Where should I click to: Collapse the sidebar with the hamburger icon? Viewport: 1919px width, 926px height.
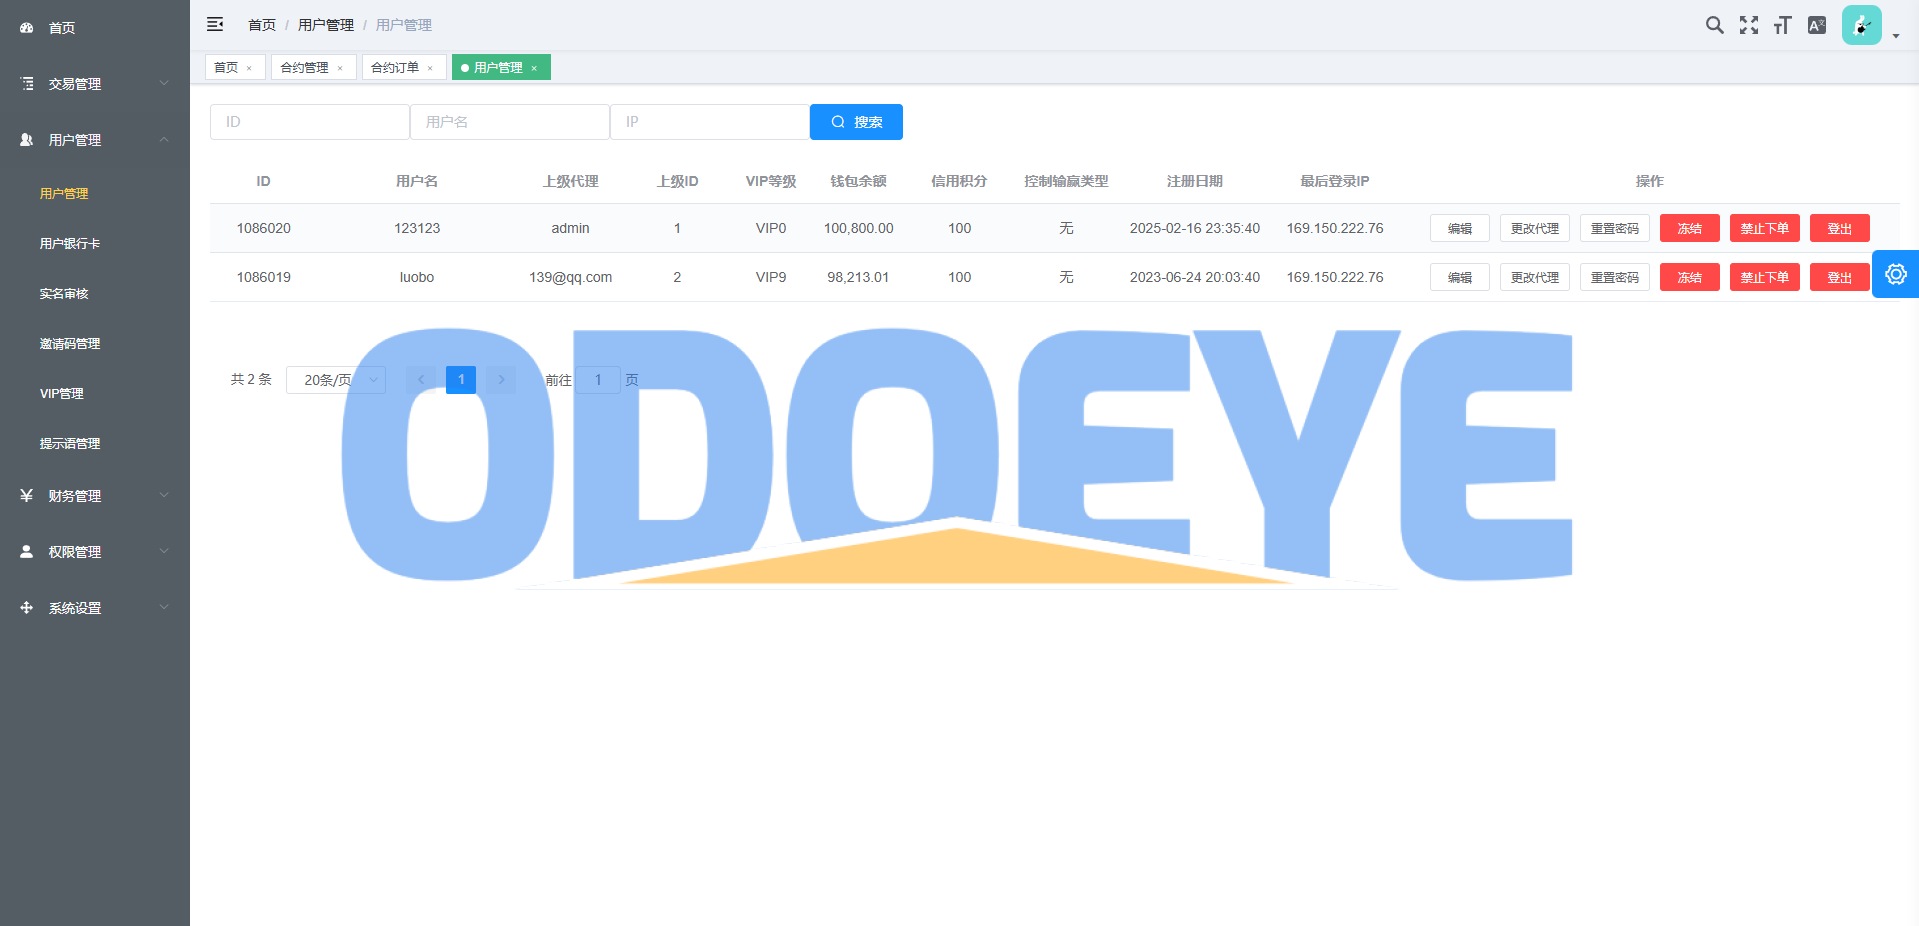point(215,24)
